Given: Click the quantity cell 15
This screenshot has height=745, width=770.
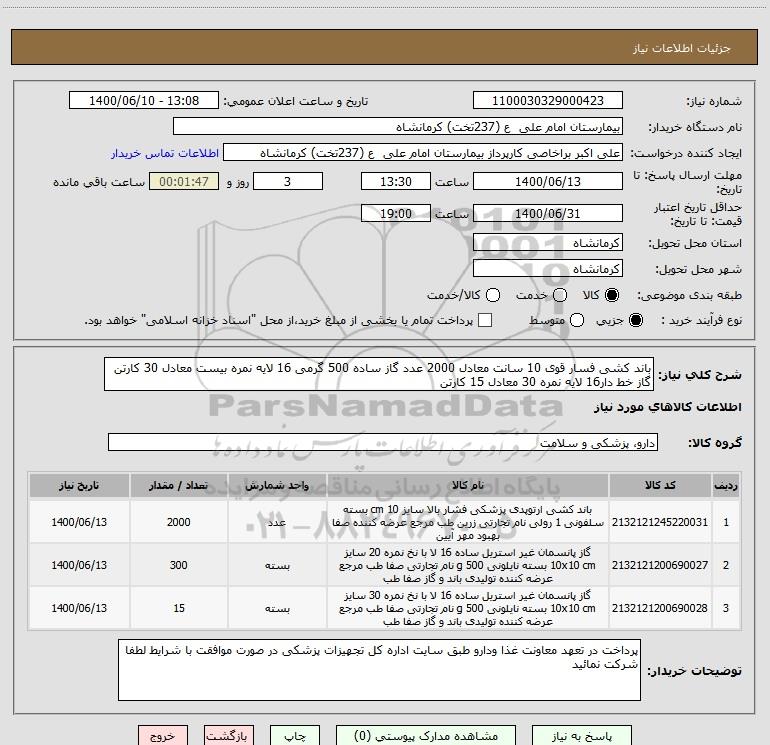Looking at the screenshot, I should coord(179,608).
